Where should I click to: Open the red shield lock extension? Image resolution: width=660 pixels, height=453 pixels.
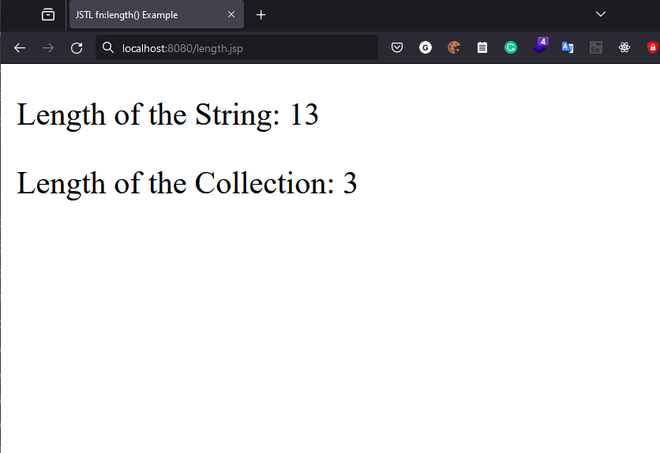pyautogui.click(x=652, y=48)
